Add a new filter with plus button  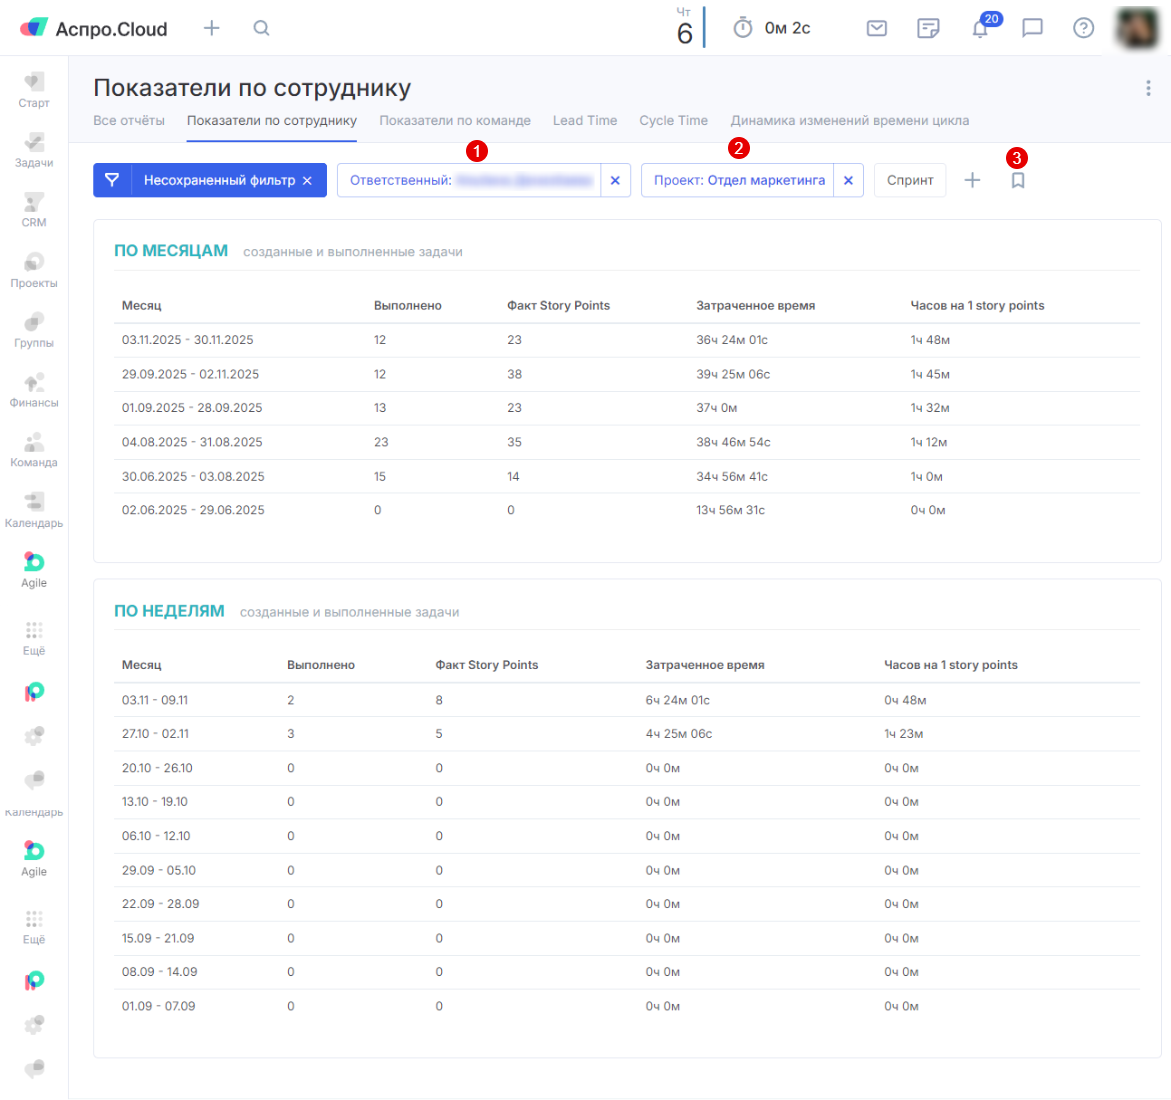click(972, 180)
